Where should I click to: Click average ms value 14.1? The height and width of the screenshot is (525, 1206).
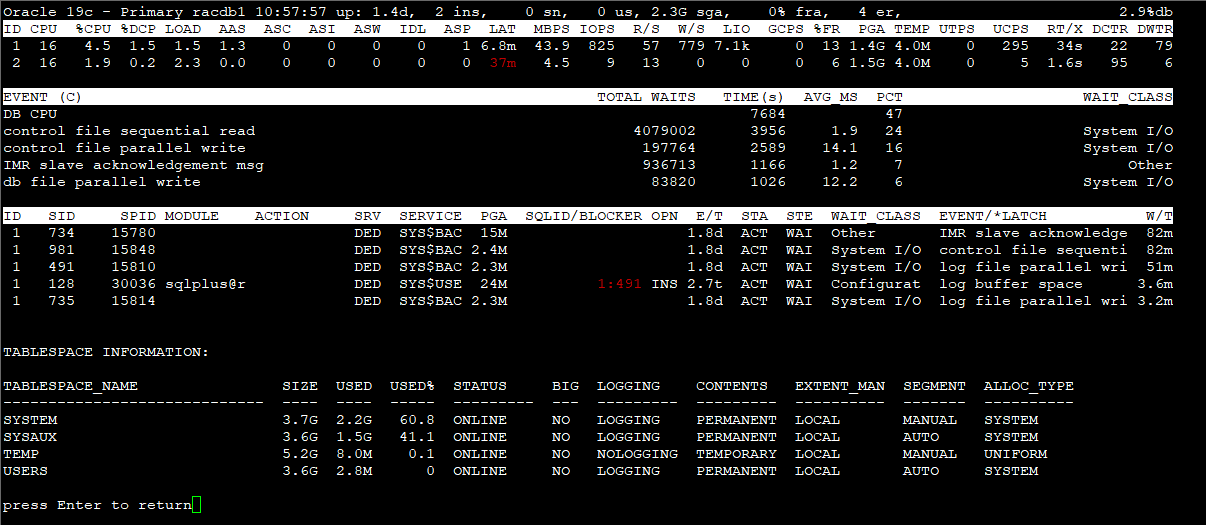(840, 148)
